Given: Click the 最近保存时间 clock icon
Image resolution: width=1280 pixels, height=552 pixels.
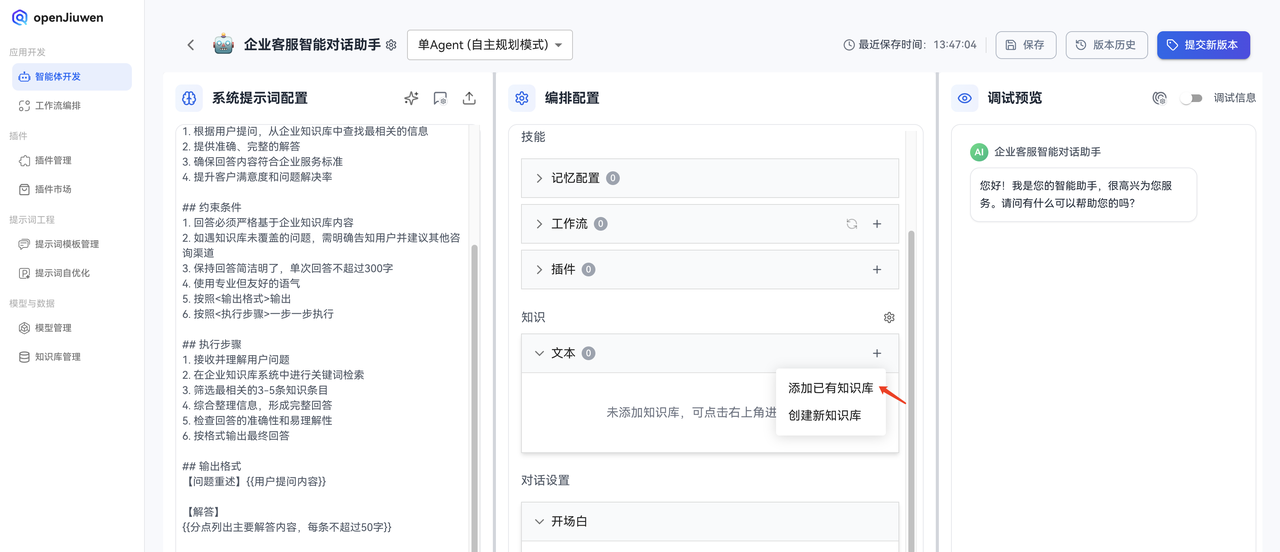Looking at the screenshot, I should click(x=849, y=45).
